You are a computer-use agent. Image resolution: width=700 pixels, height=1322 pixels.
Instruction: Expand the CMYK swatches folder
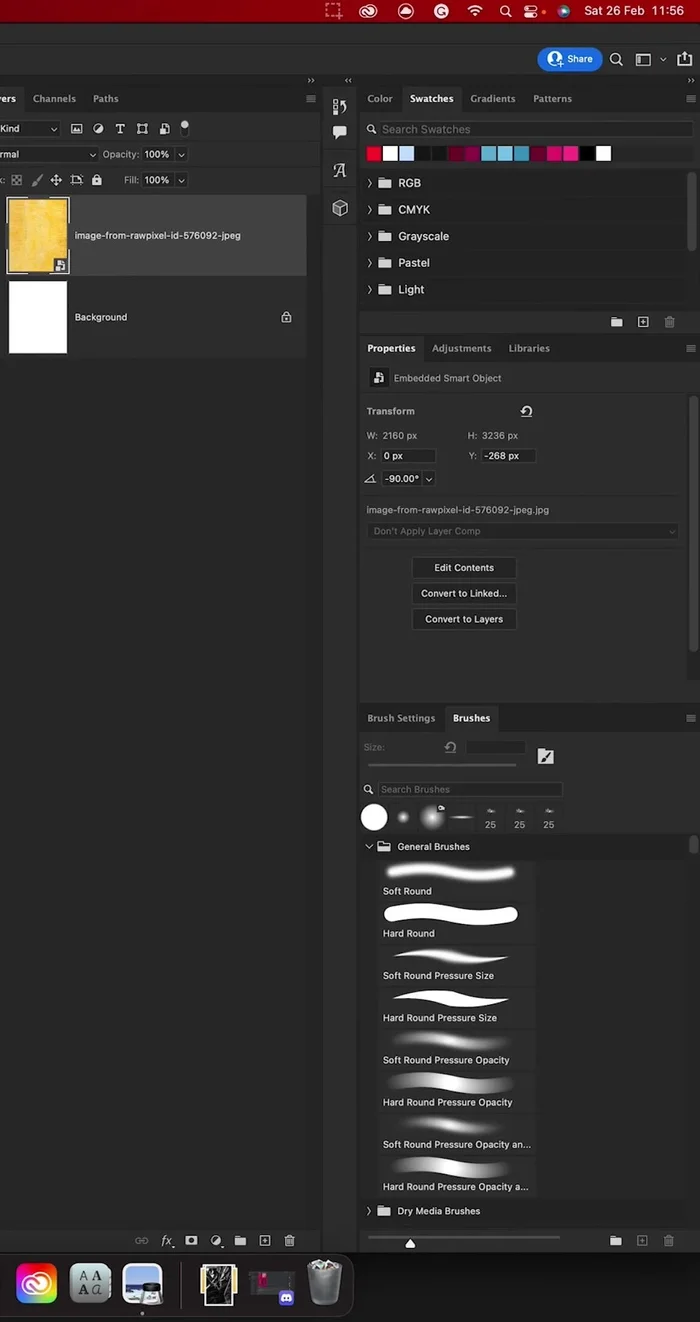tap(370, 210)
